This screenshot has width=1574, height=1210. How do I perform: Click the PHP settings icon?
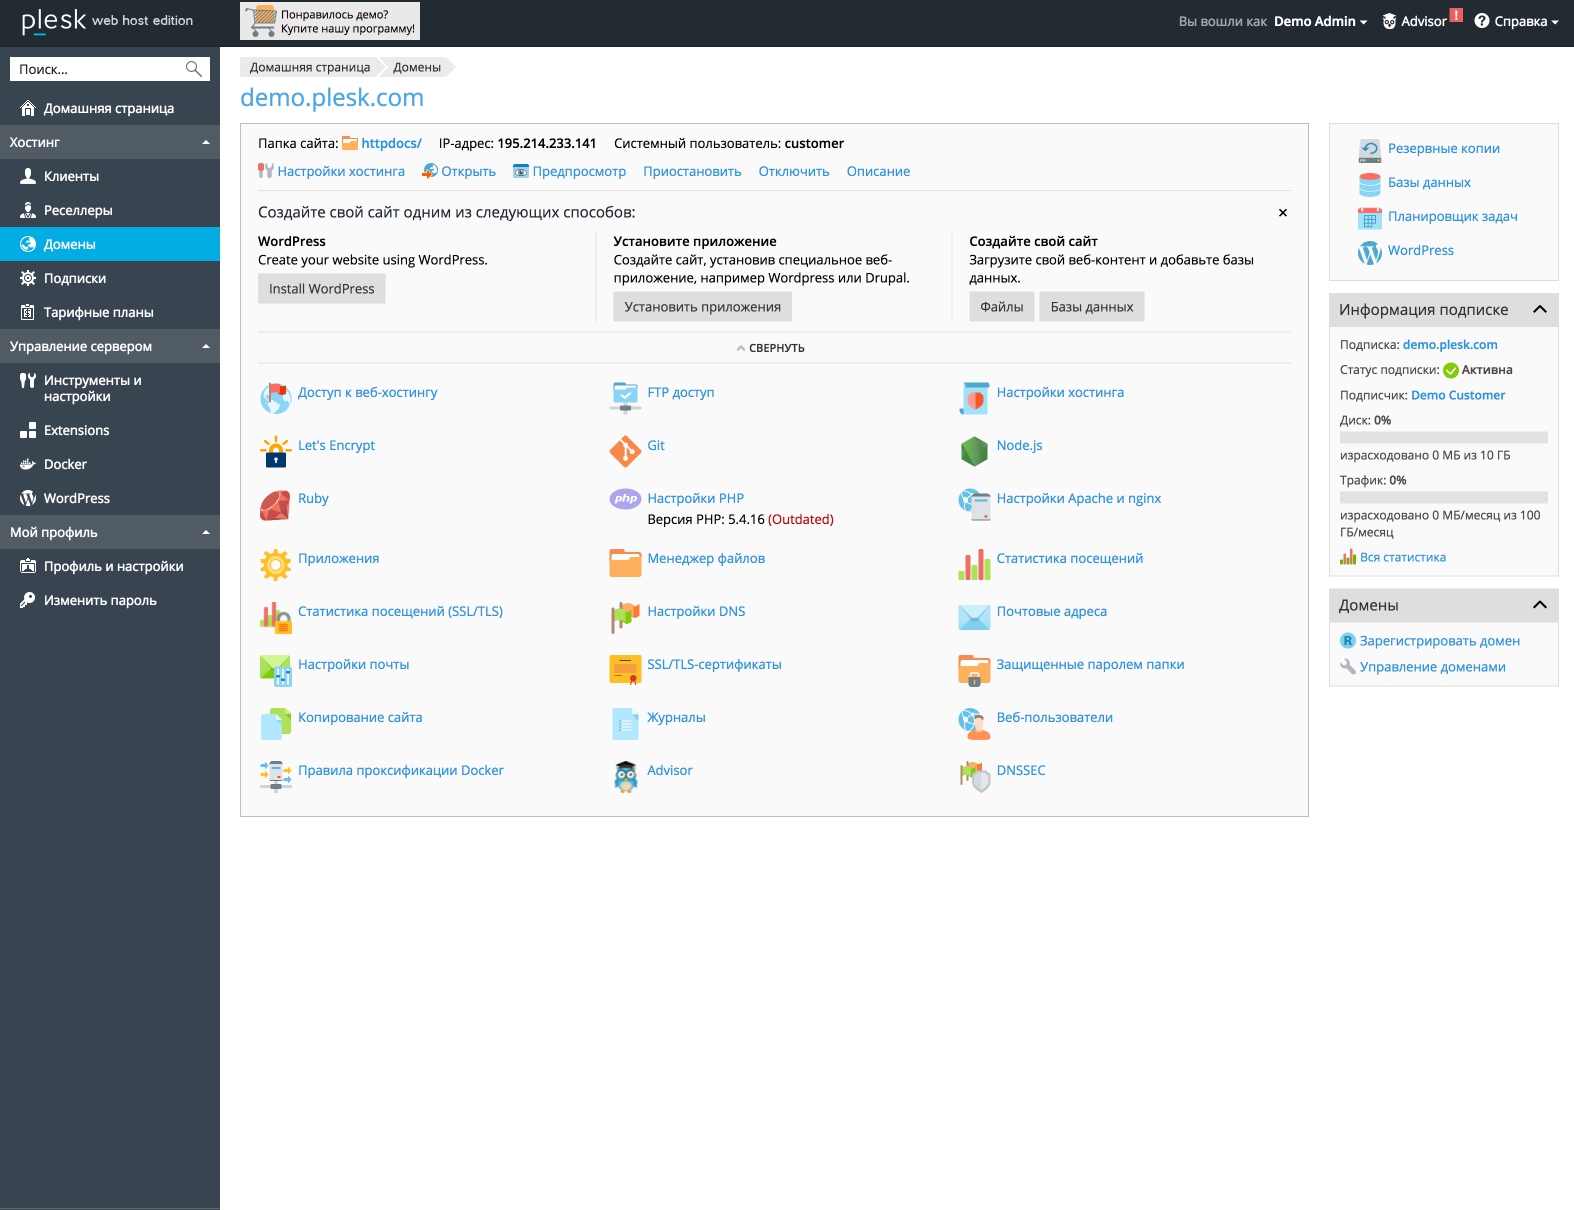[625, 499]
